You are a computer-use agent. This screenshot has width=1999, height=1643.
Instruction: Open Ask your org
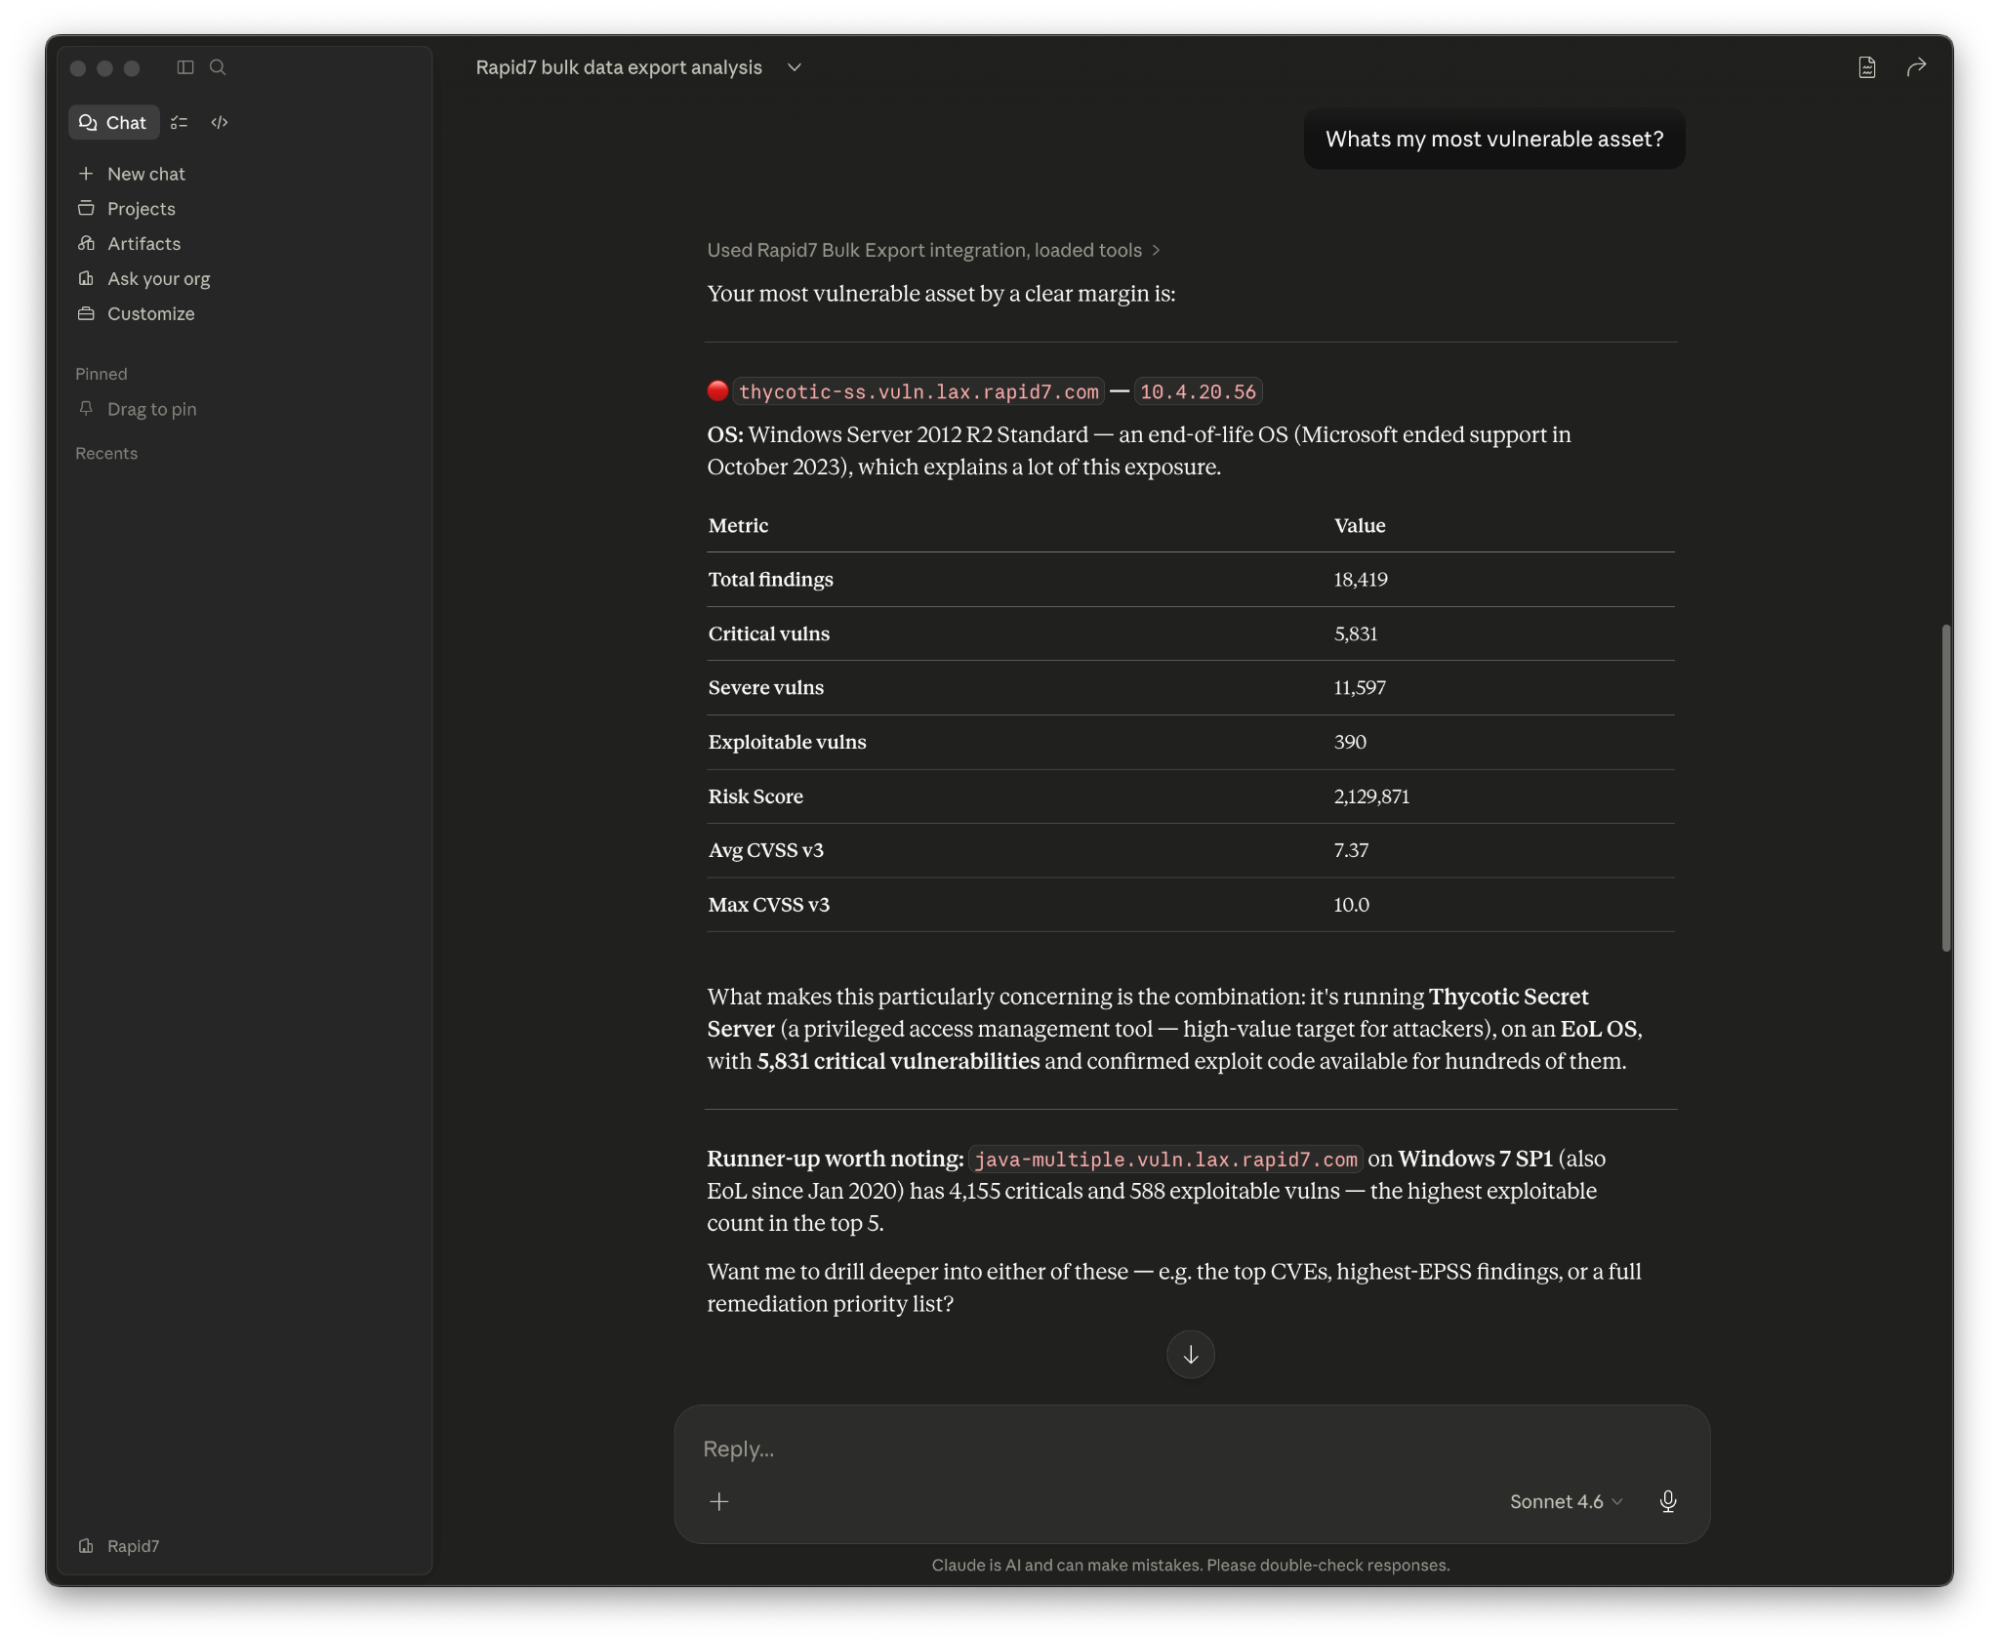coord(158,279)
